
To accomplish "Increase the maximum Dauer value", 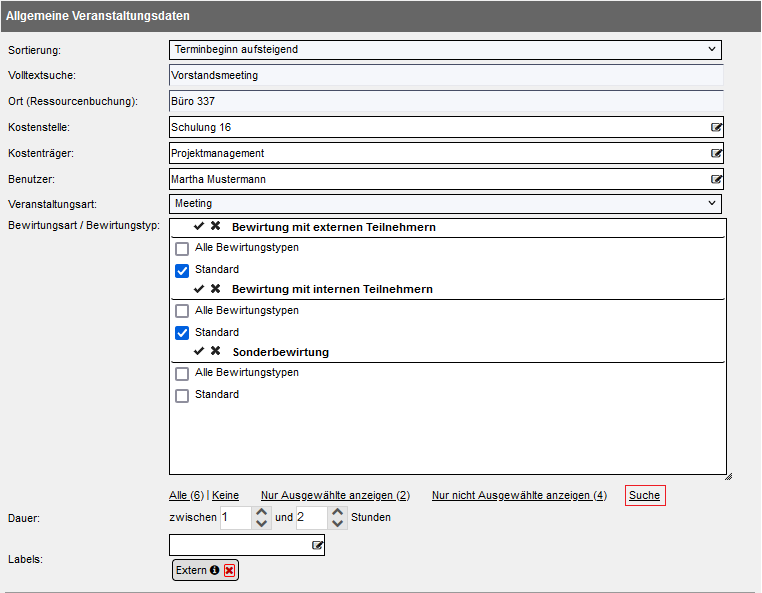I will click(x=338, y=512).
